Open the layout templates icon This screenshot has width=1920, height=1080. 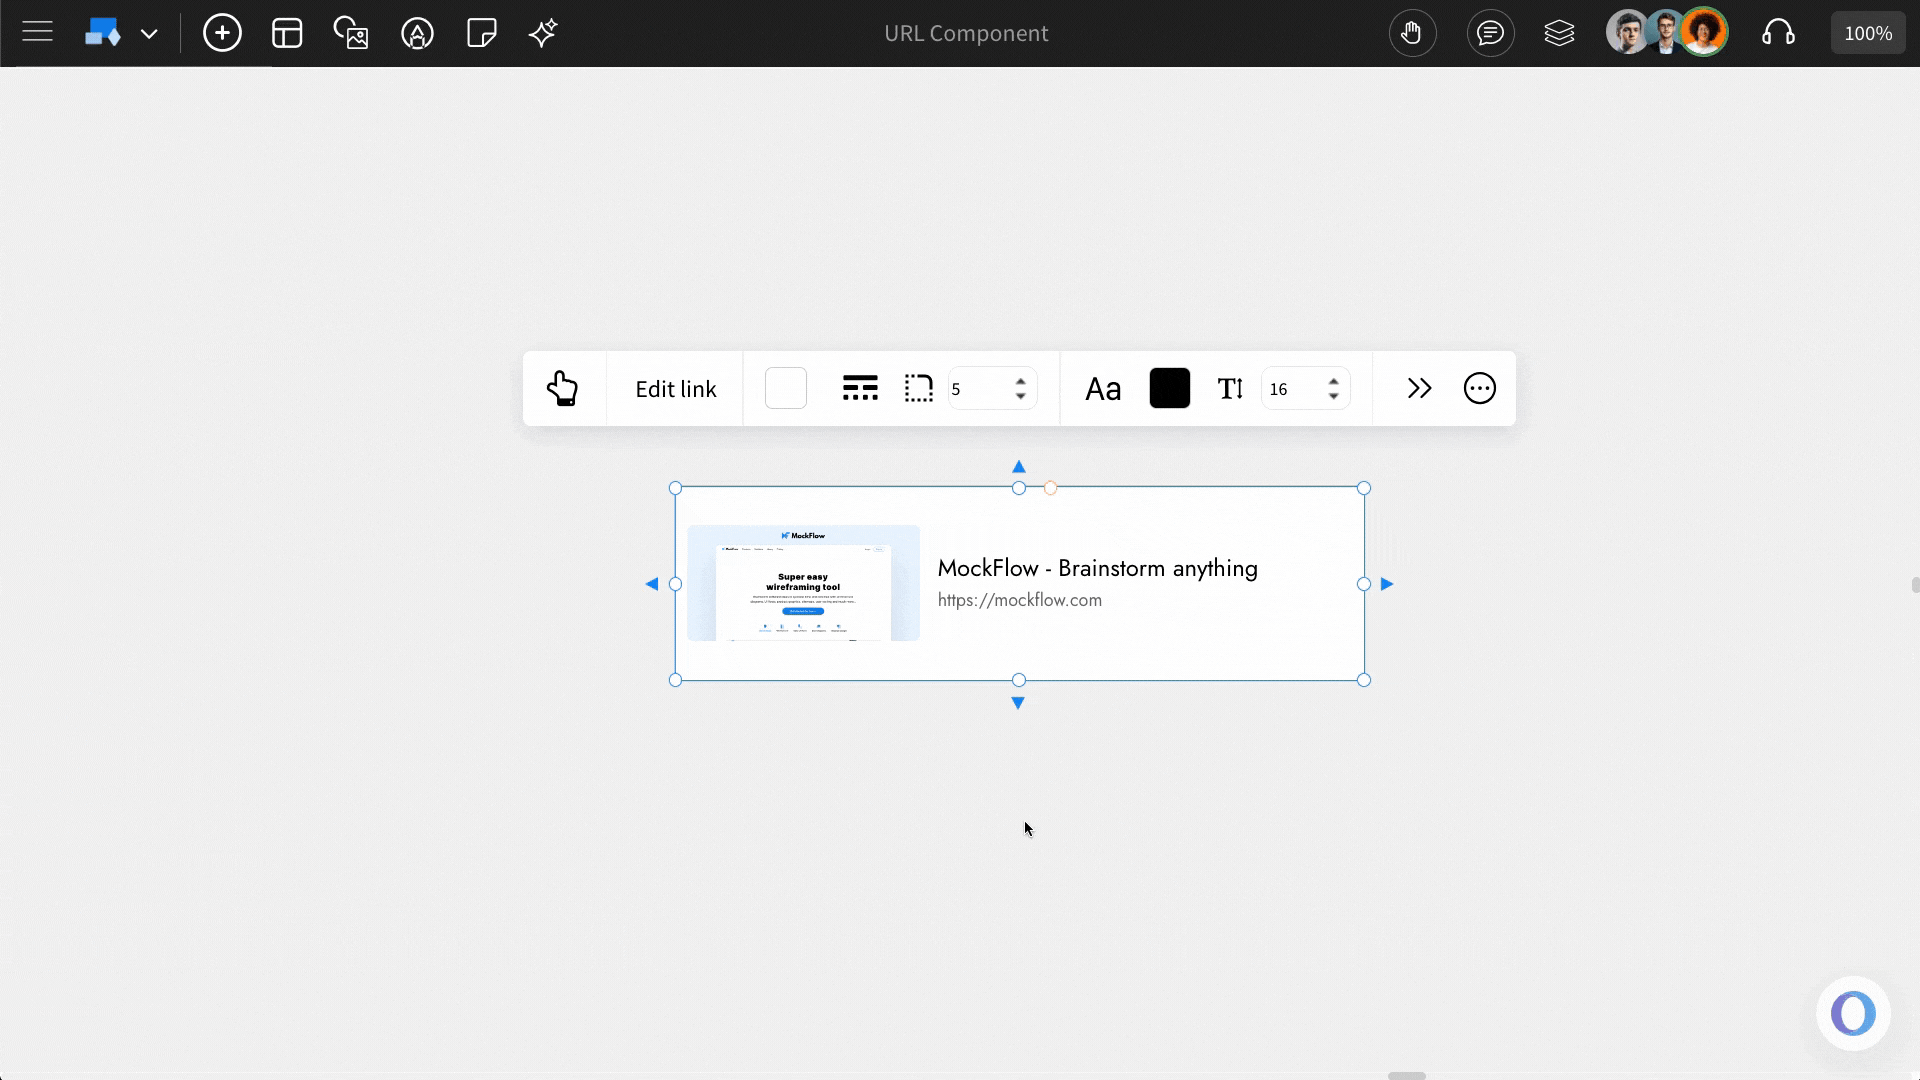tap(287, 33)
